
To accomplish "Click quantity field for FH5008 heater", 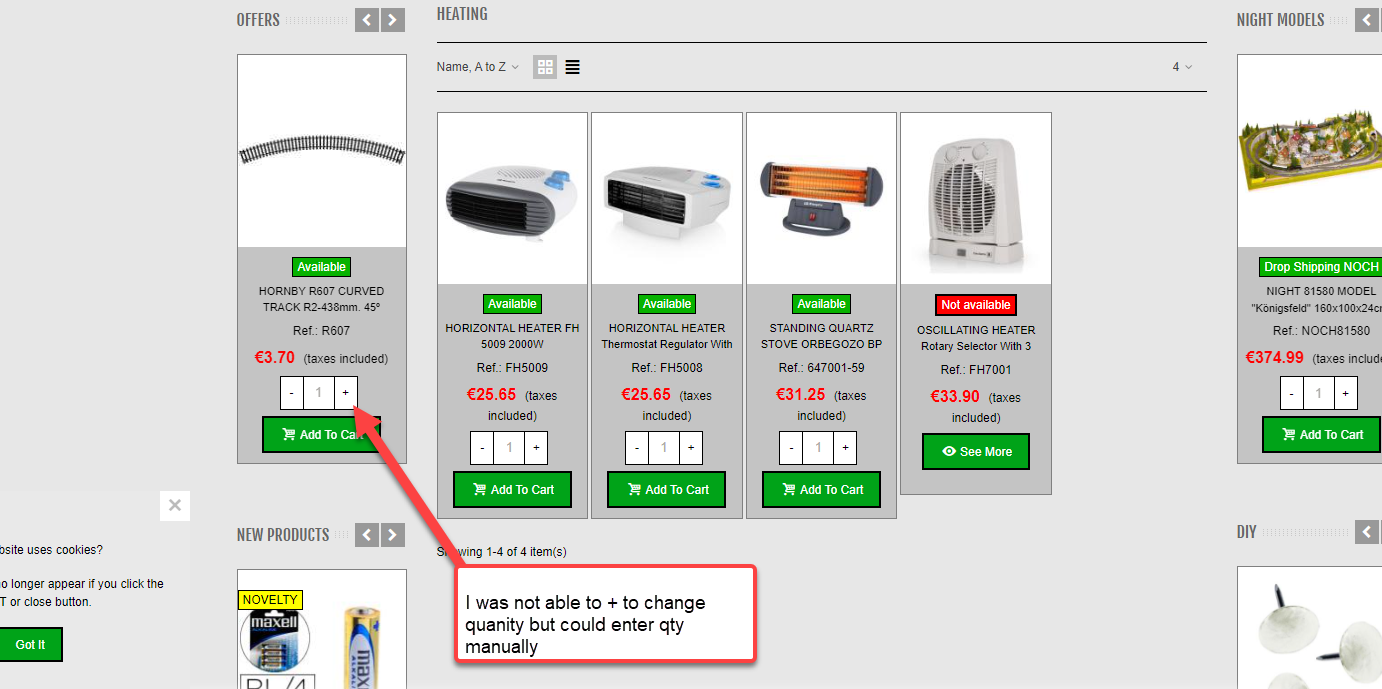I will pos(664,448).
